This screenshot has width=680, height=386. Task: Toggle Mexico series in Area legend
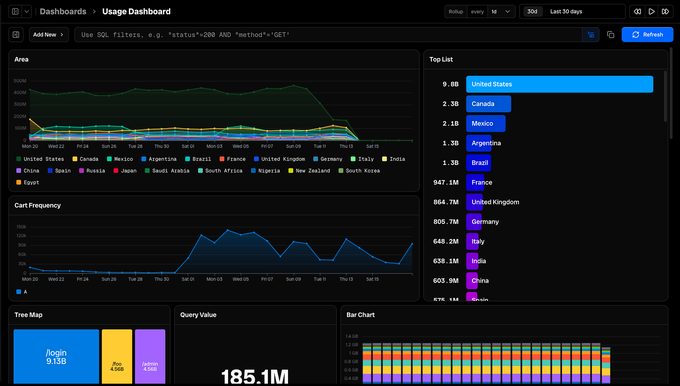coord(120,159)
